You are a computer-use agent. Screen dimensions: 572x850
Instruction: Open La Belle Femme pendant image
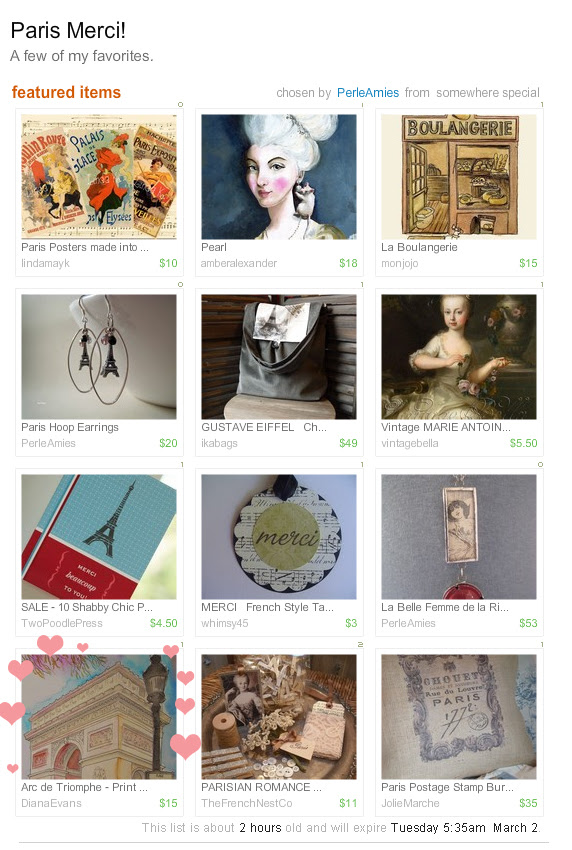(x=459, y=537)
